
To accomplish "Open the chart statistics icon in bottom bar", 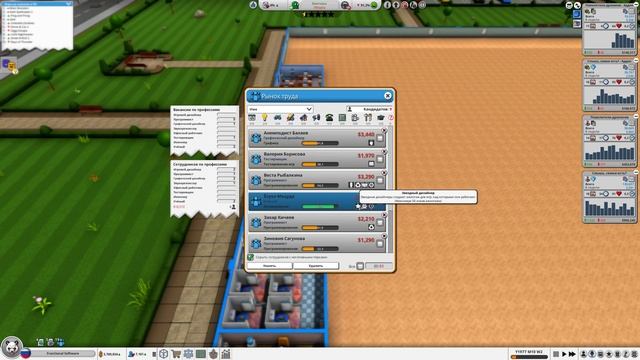I will pyautogui.click(x=226, y=353).
